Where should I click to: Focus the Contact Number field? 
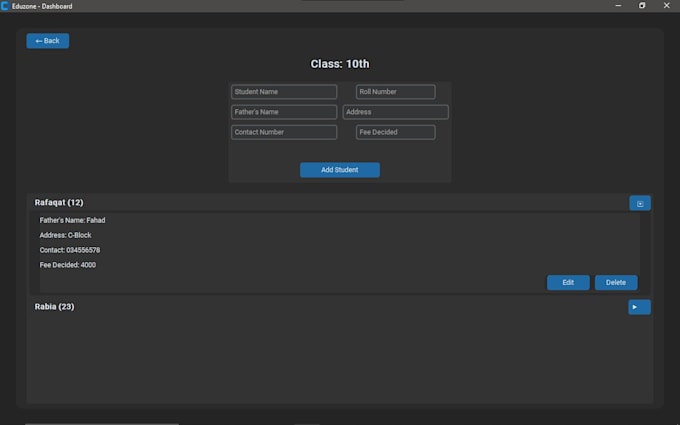click(x=284, y=132)
